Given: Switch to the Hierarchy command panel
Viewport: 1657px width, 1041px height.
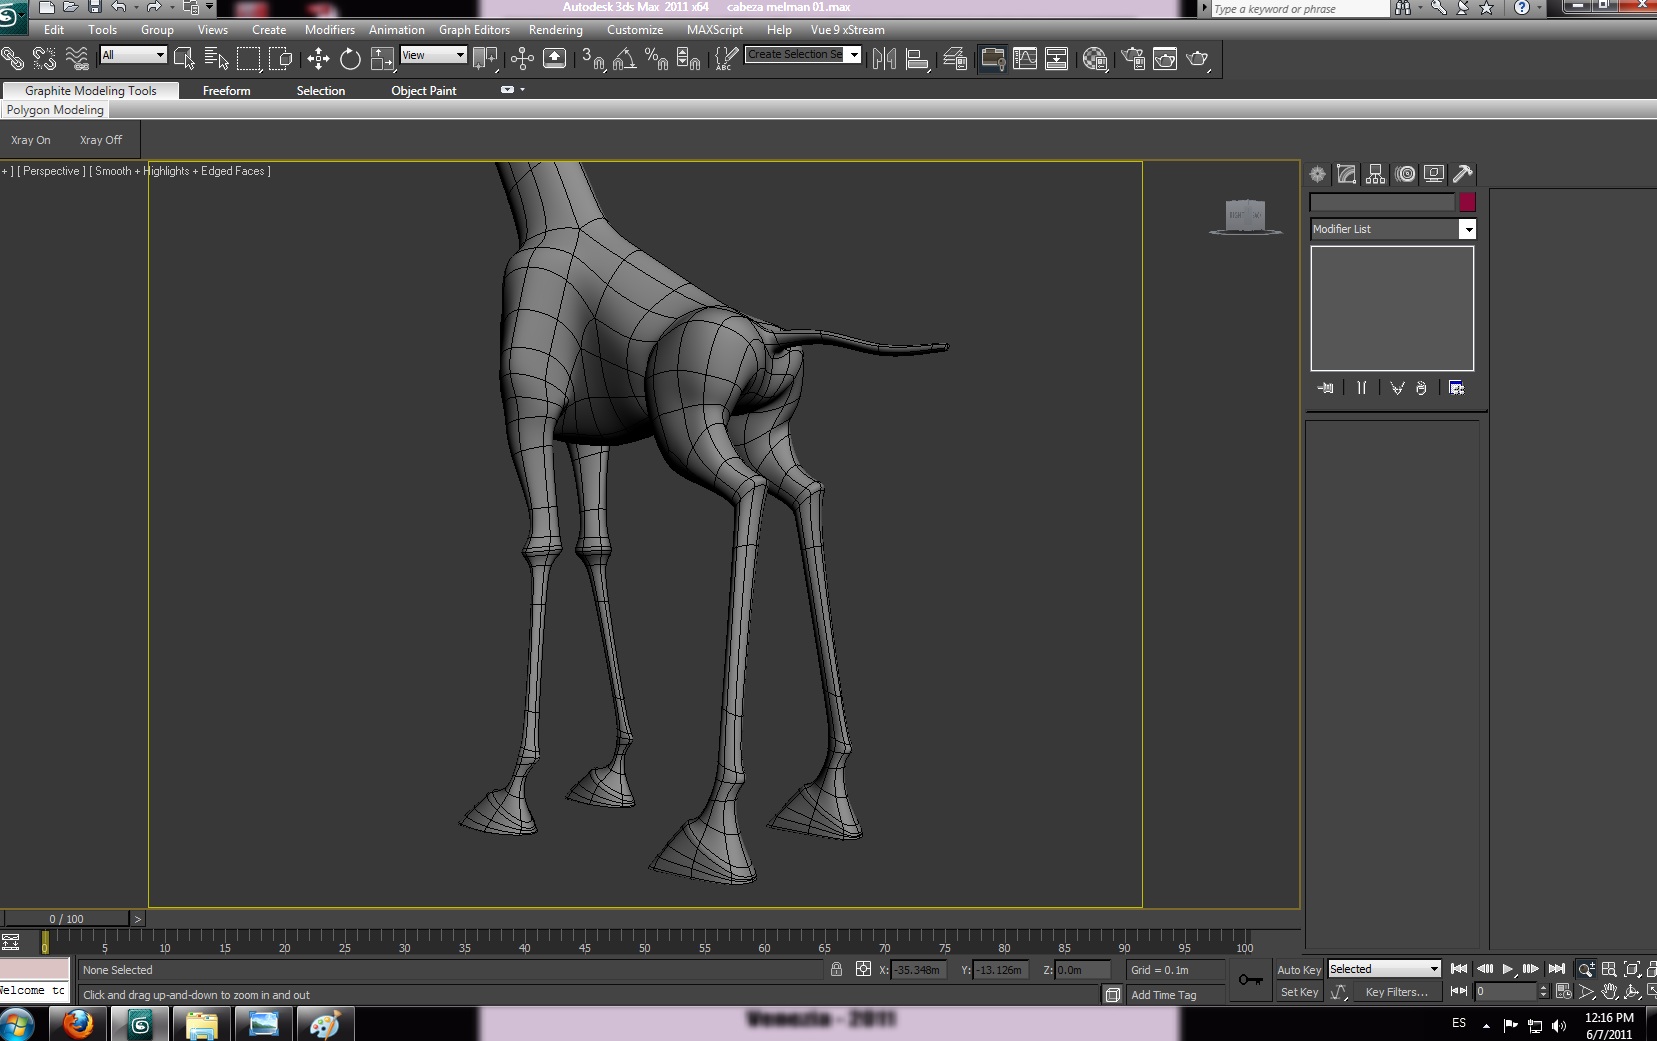Looking at the screenshot, I should [x=1376, y=174].
